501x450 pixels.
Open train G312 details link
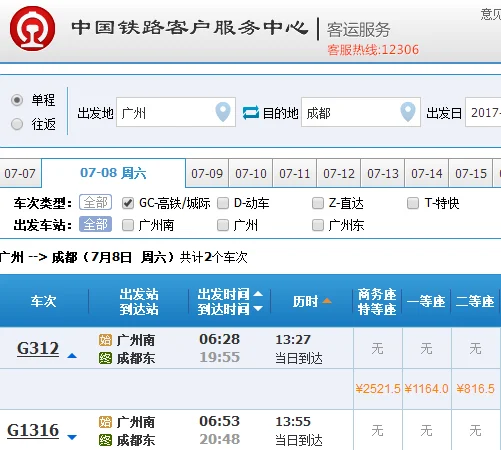coord(38,348)
